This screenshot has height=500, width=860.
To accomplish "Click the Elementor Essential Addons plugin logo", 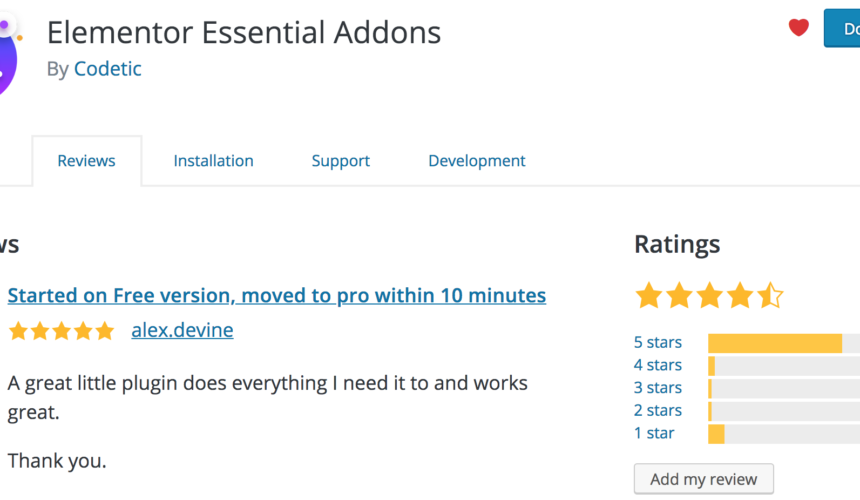I will coord(9,57).
